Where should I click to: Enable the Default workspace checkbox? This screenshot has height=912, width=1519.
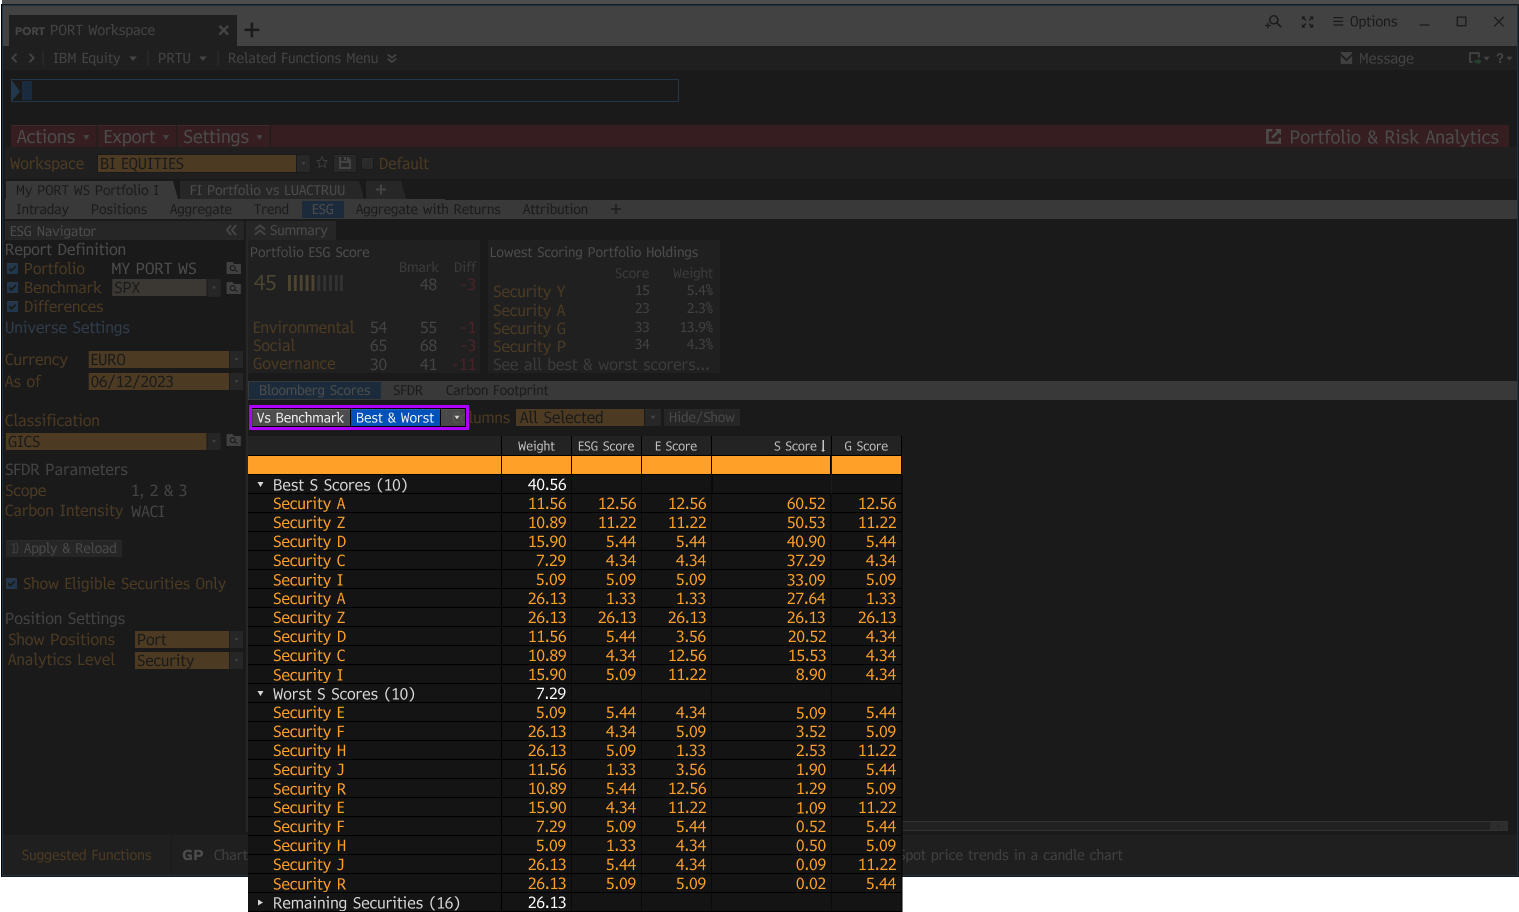(367, 163)
